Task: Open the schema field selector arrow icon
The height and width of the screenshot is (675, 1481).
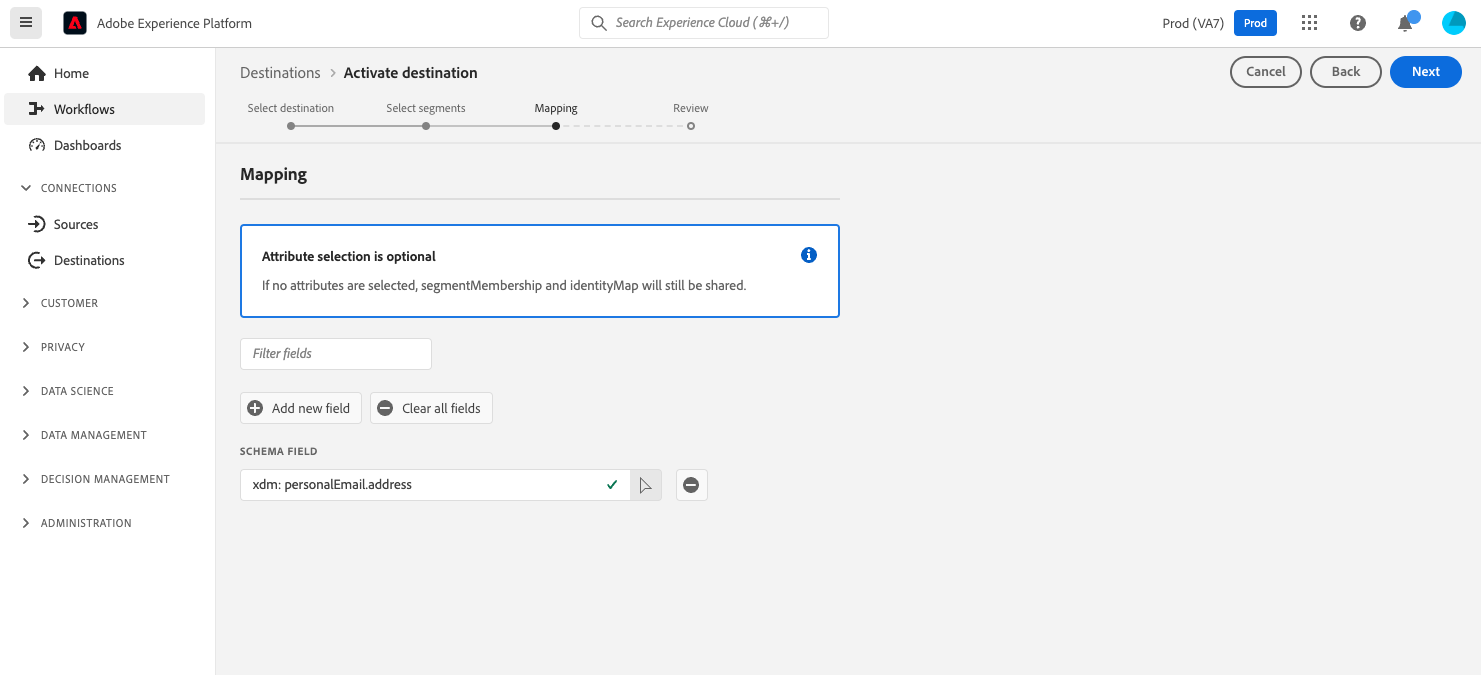Action: click(x=646, y=485)
